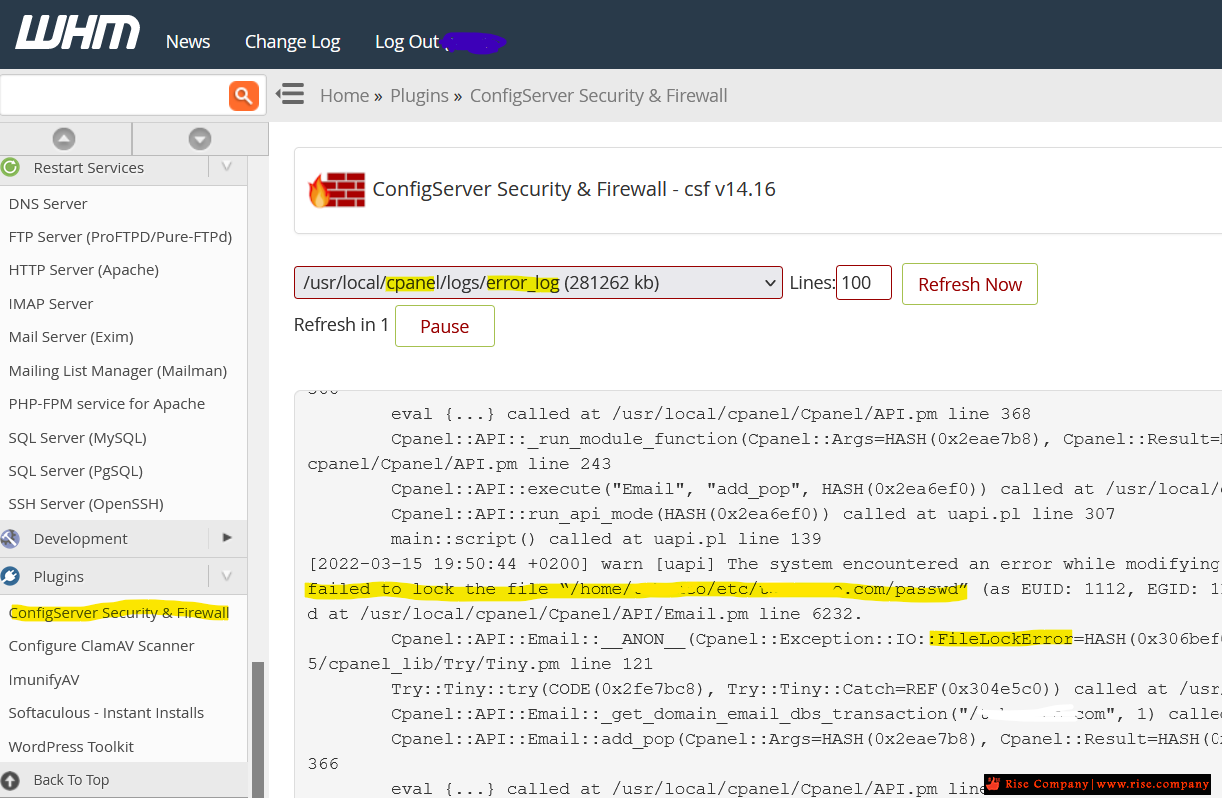The image size is (1222, 798).
Task: Open the Change Log menu item
Action: [x=292, y=41]
